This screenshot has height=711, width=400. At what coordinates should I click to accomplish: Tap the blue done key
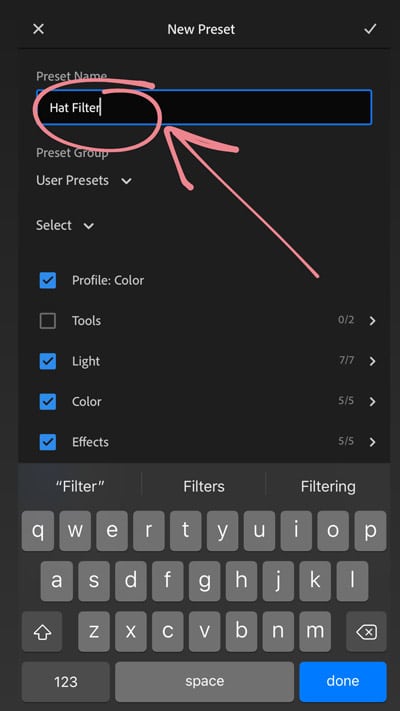(343, 681)
